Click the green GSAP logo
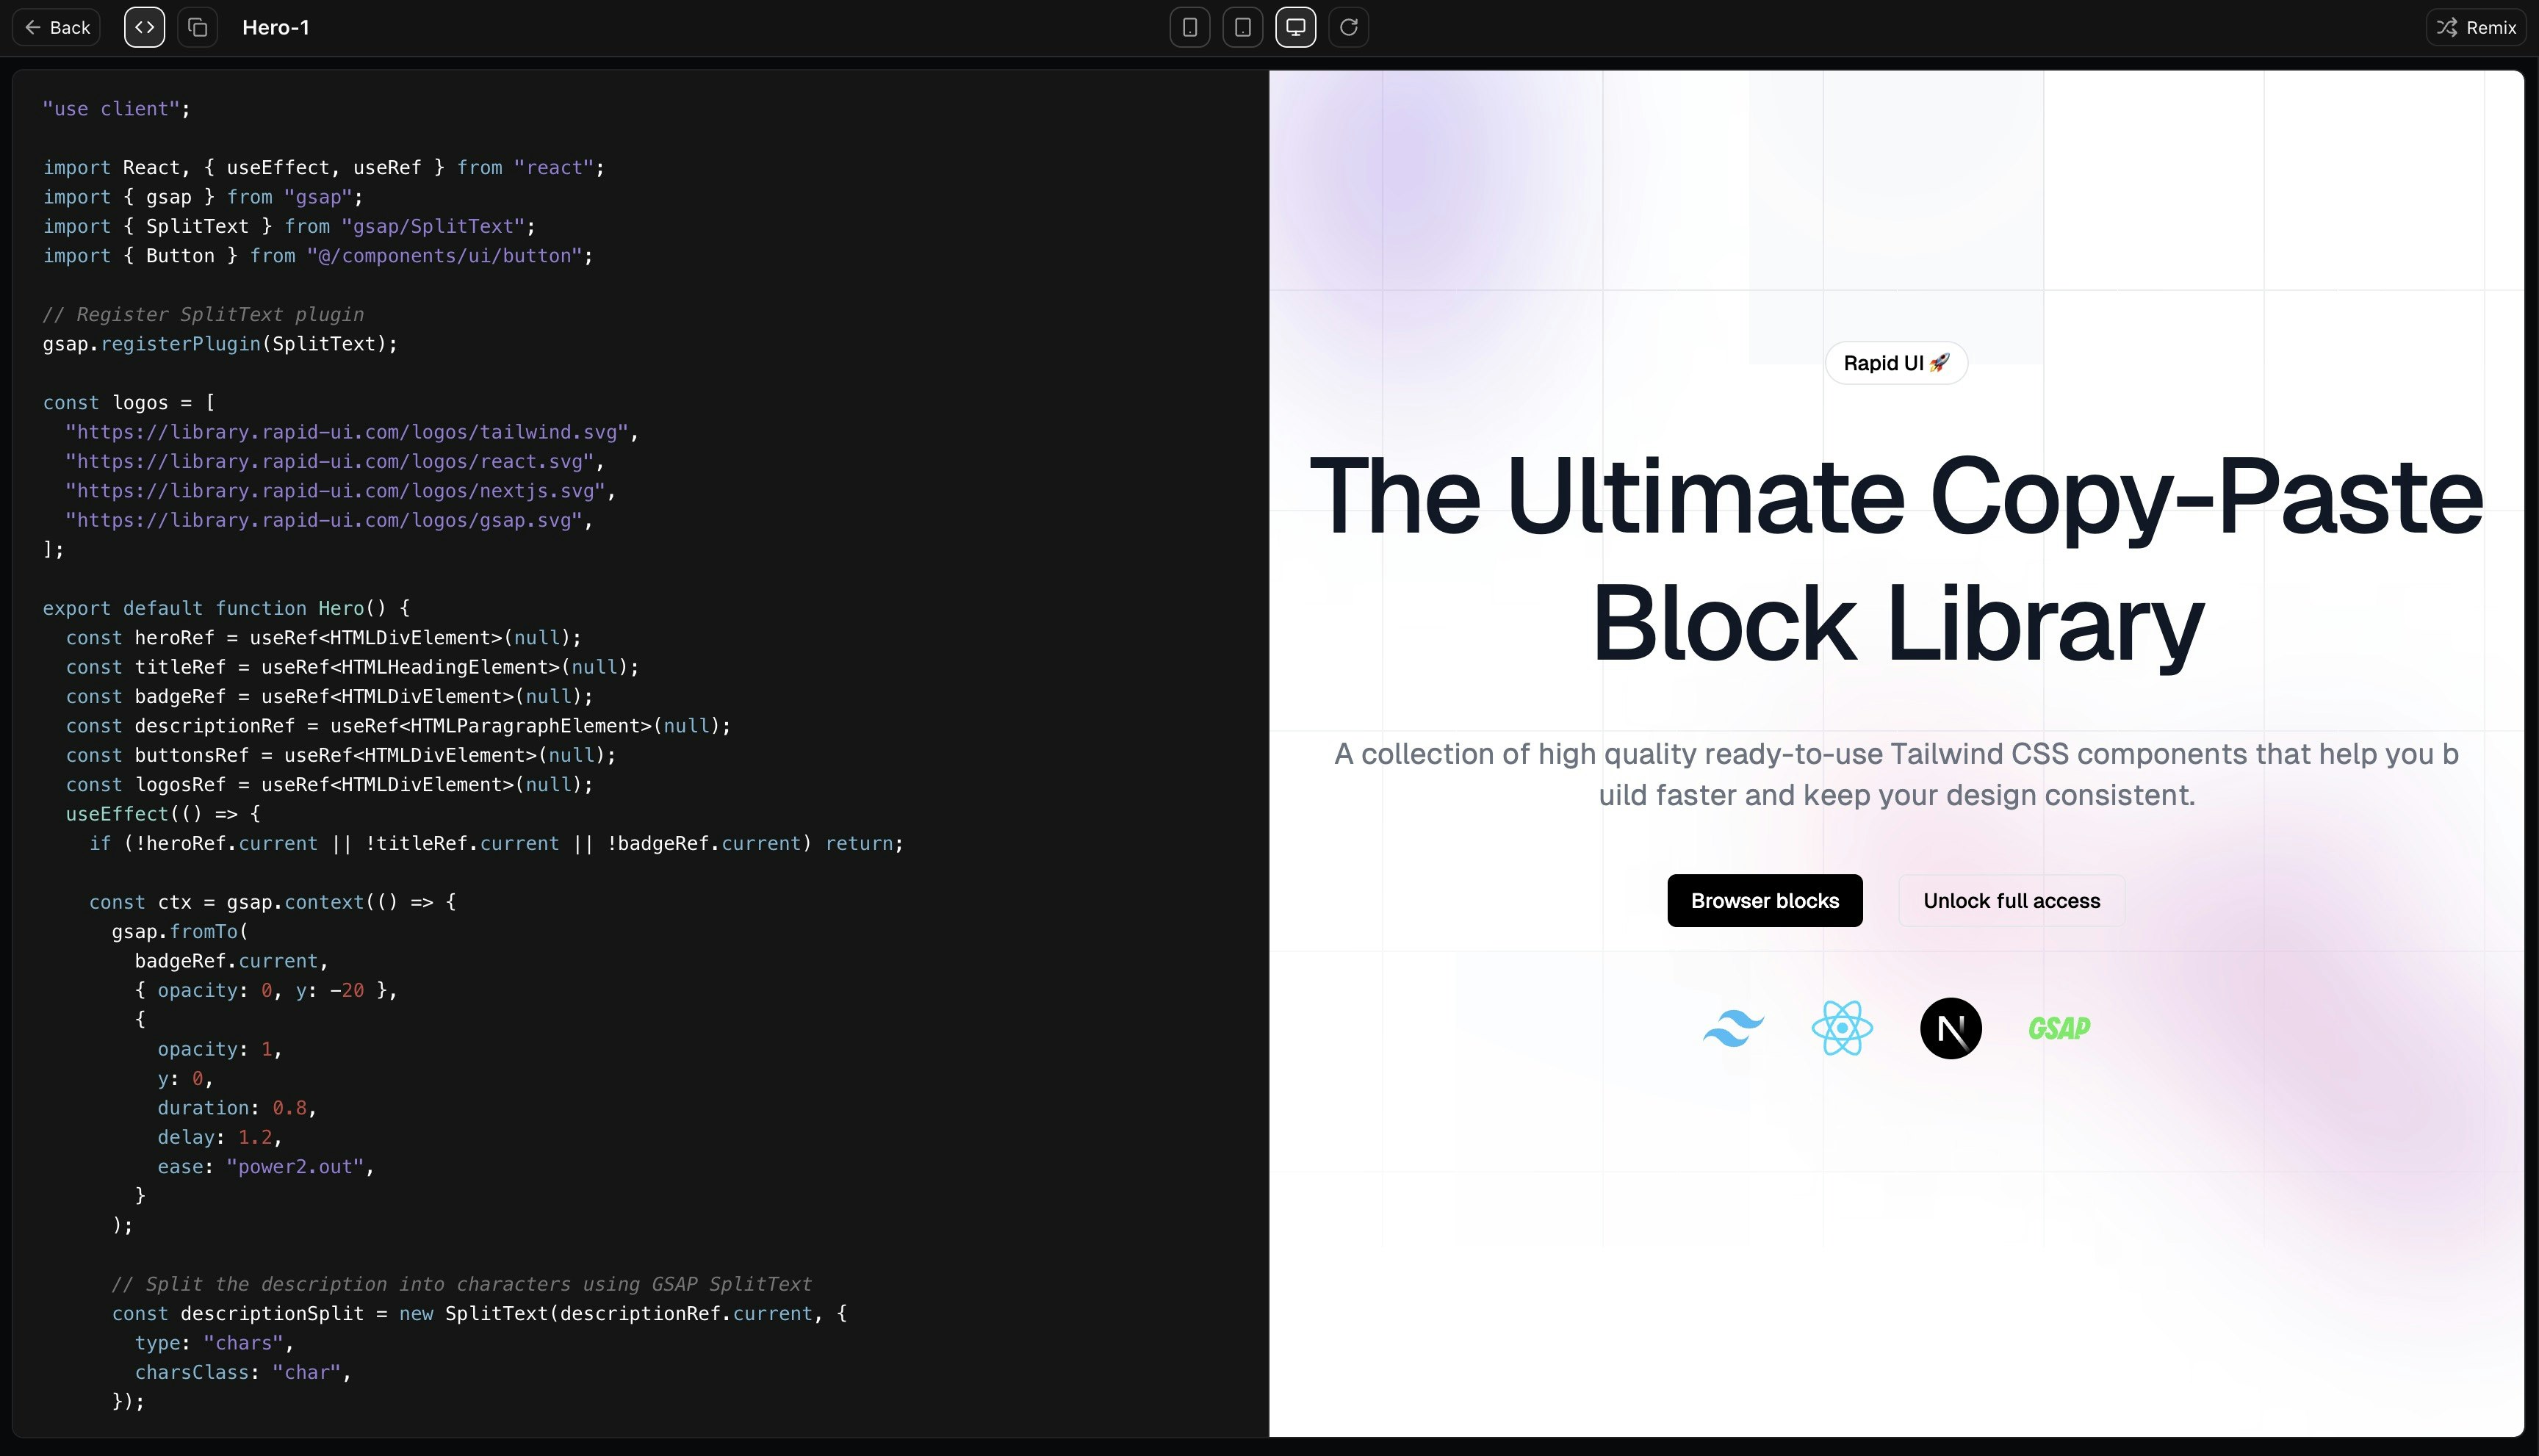Viewport: 2539px width, 1456px height. pyautogui.click(x=2058, y=1028)
